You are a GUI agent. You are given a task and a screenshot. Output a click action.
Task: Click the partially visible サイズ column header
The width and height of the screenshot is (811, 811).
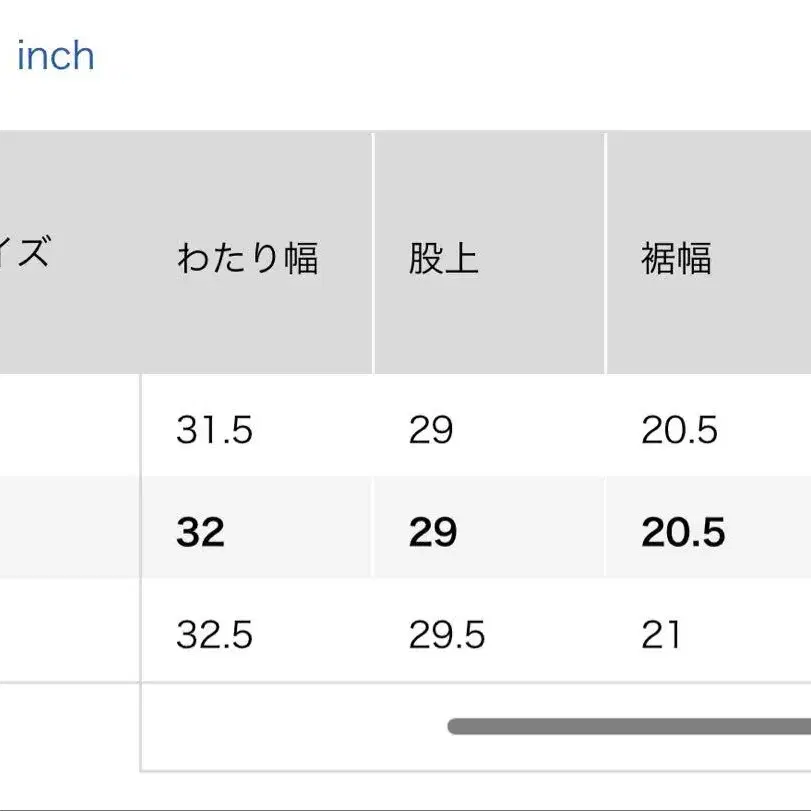click(x=30, y=252)
